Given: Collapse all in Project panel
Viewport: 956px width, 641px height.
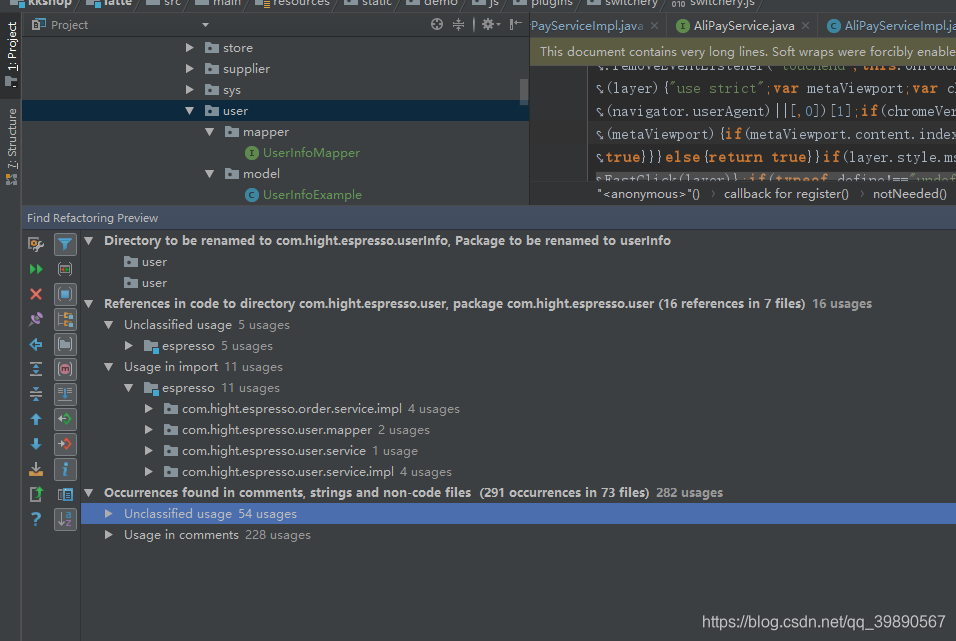Looking at the screenshot, I should pos(458,24).
